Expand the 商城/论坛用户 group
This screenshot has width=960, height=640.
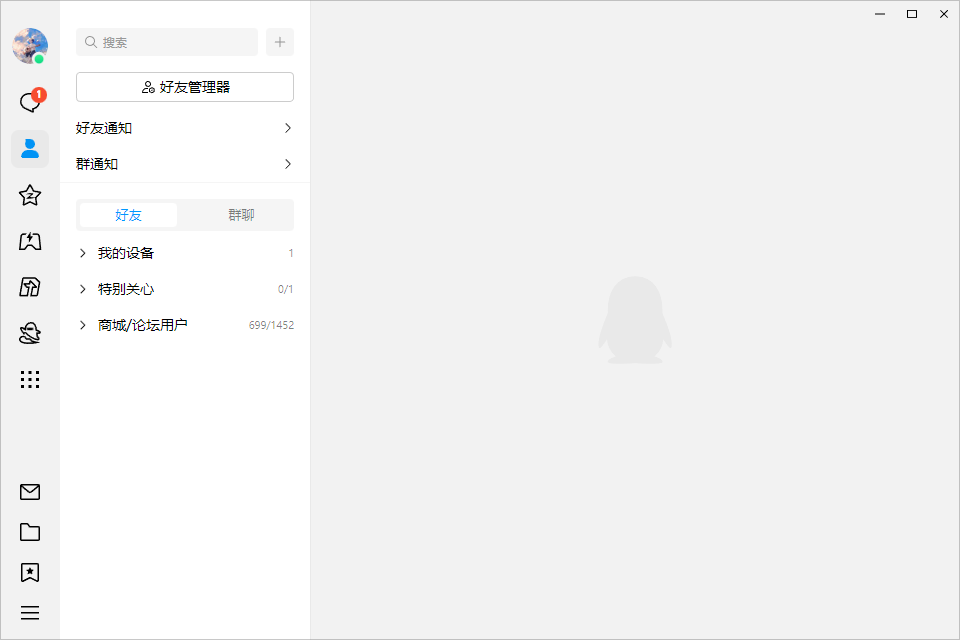point(140,325)
